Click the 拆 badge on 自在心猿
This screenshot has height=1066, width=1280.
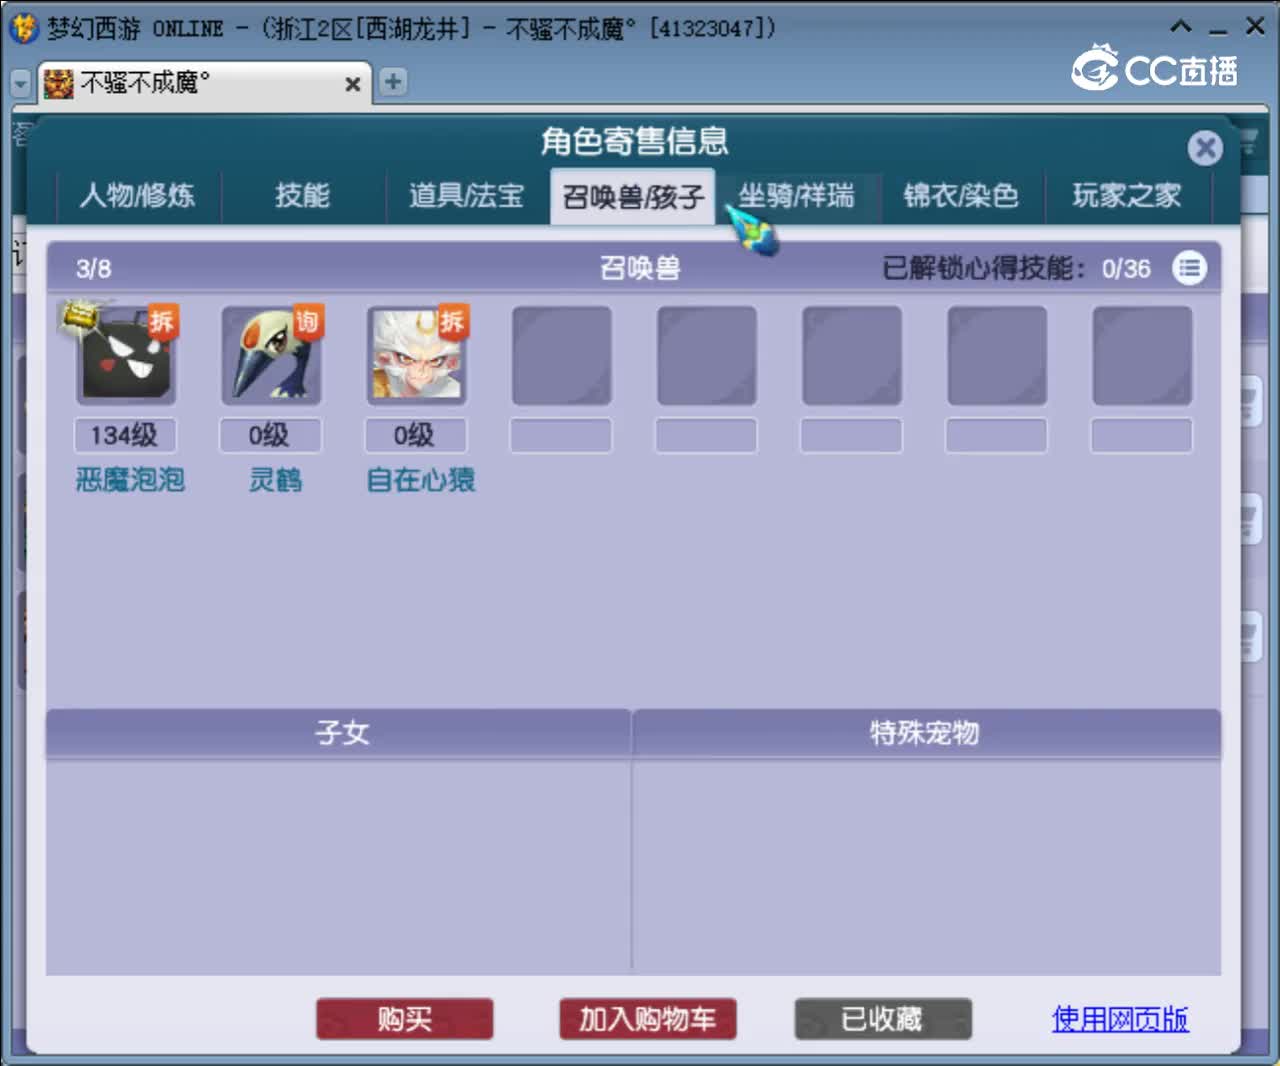pos(452,321)
